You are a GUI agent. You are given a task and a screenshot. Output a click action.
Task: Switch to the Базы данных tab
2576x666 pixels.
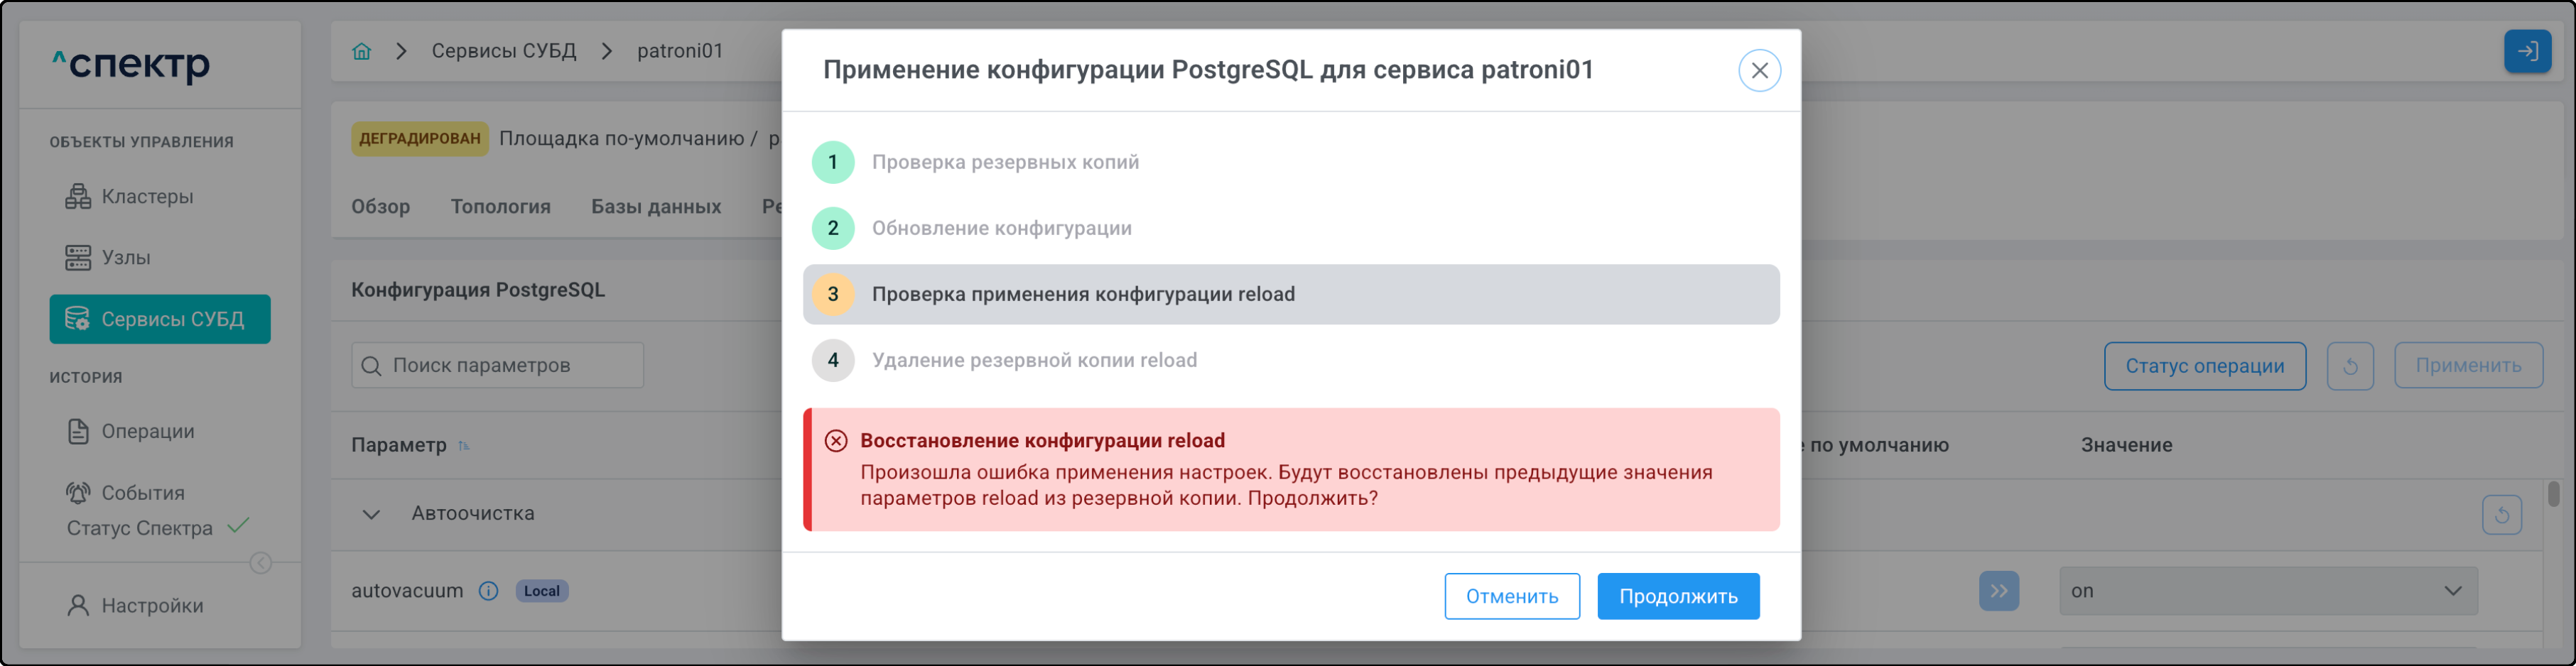click(x=656, y=207)
